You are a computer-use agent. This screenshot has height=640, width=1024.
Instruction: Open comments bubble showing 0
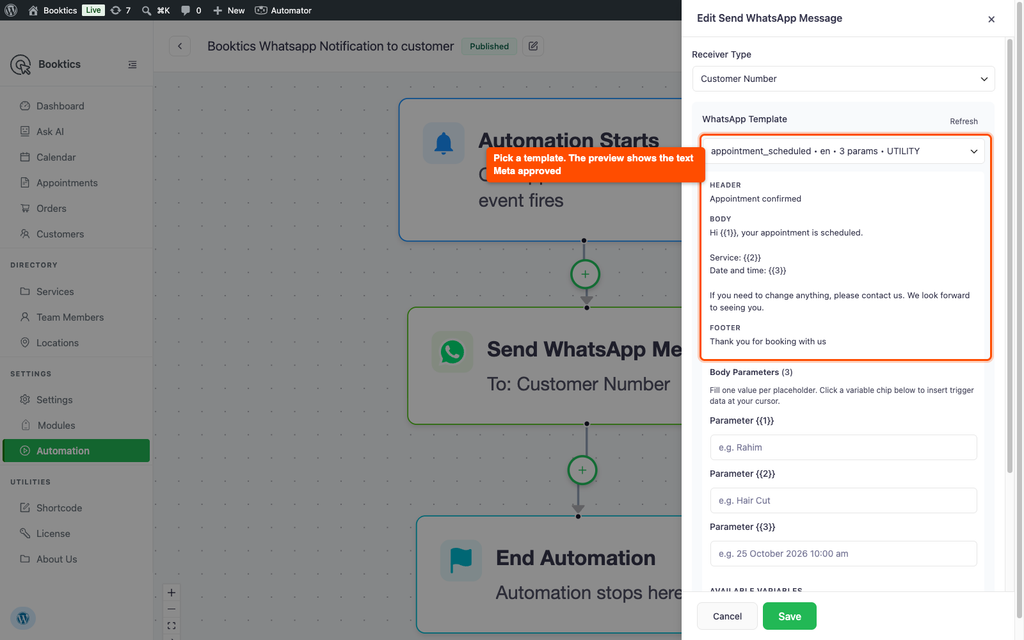tap(191, 10)
